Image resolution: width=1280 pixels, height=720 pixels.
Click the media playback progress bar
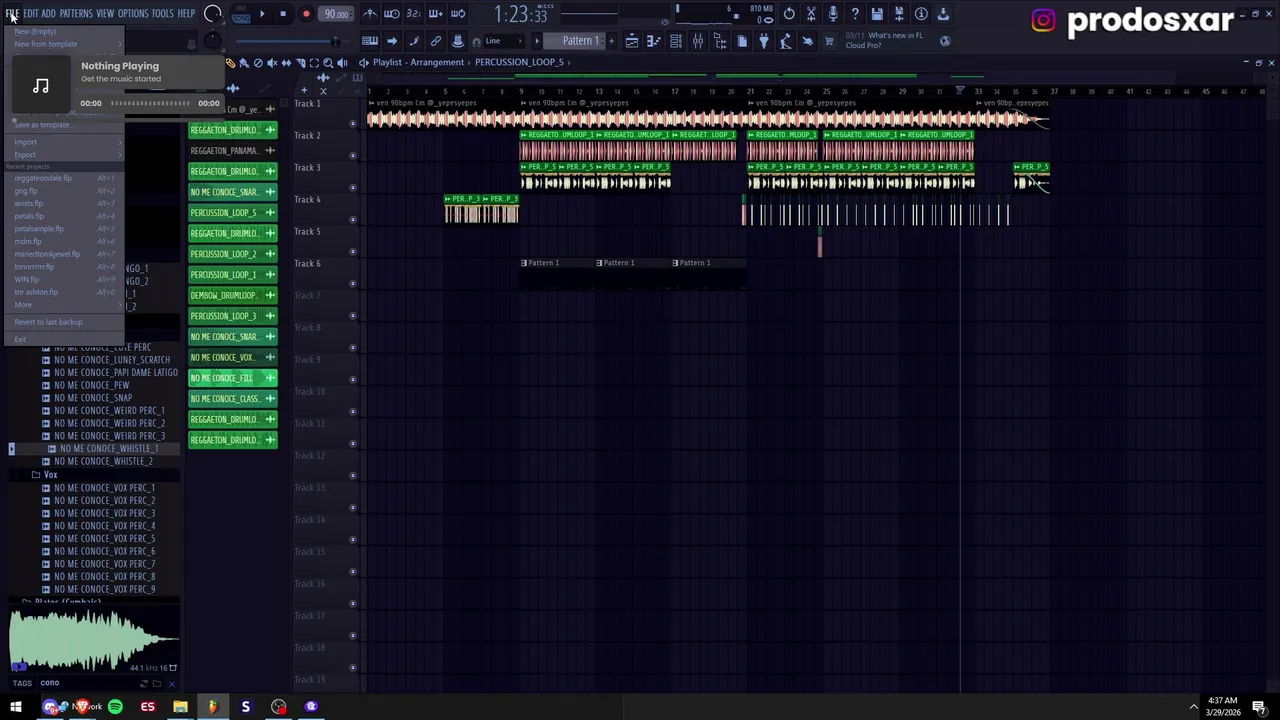[150, 103]
